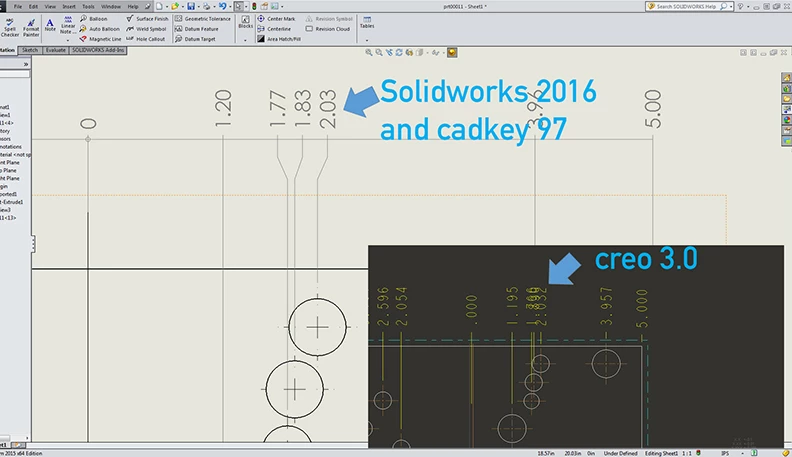Click the New document icon
This screenshot has height=457, width=792.
[x=159, y=6]
